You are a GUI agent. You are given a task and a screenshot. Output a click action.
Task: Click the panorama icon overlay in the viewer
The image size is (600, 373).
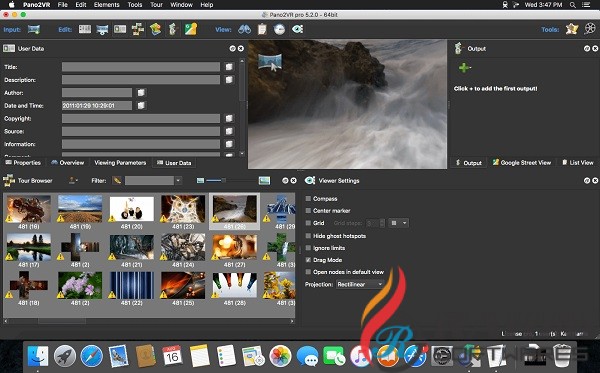coord(270,62)
